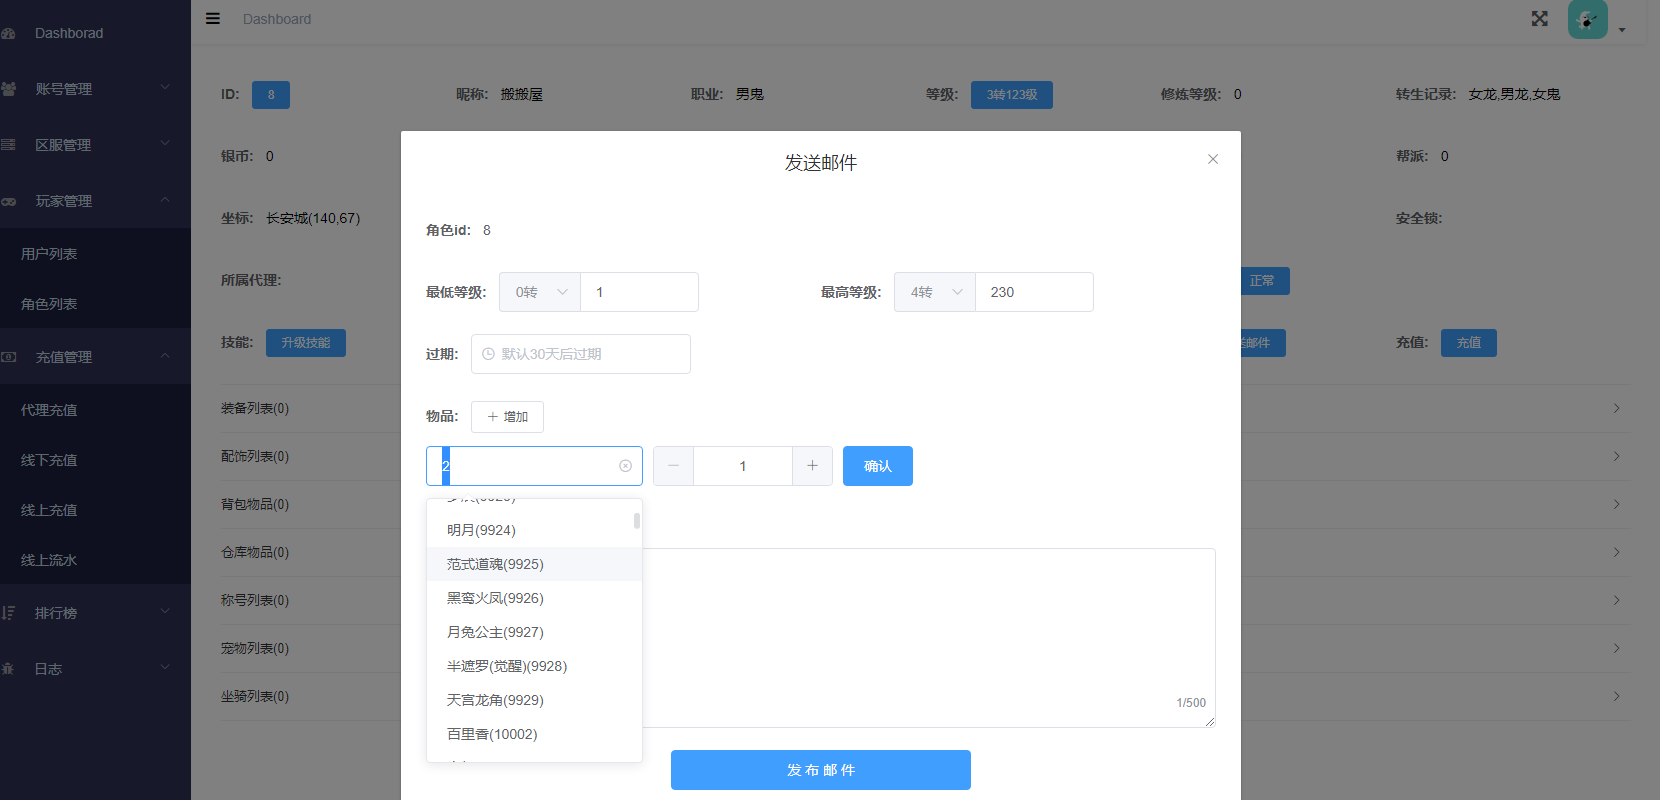The width and height of the screenshot is (1660, 800).
Task: Expand the 排行榜 sidebar section
Action: pos(95,613)
